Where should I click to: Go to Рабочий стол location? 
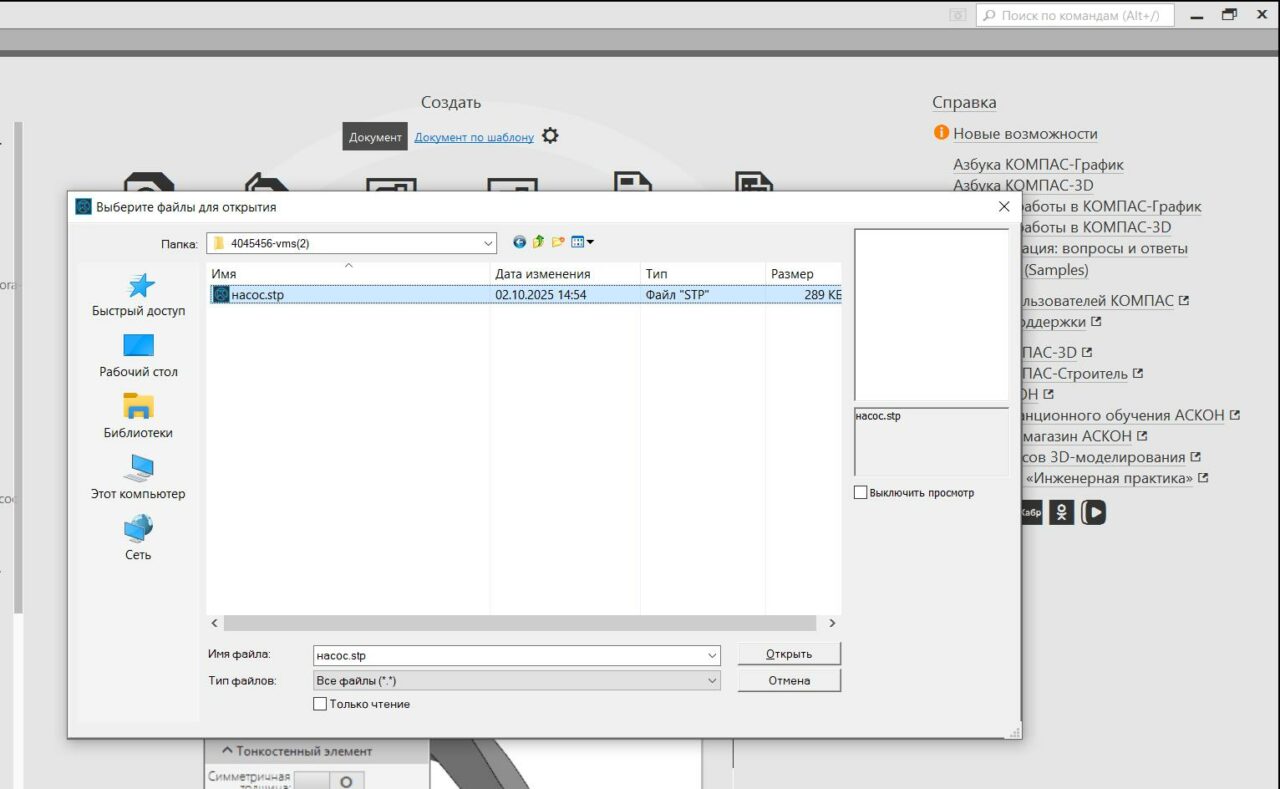pyautogui.click(x=138, y=355)
